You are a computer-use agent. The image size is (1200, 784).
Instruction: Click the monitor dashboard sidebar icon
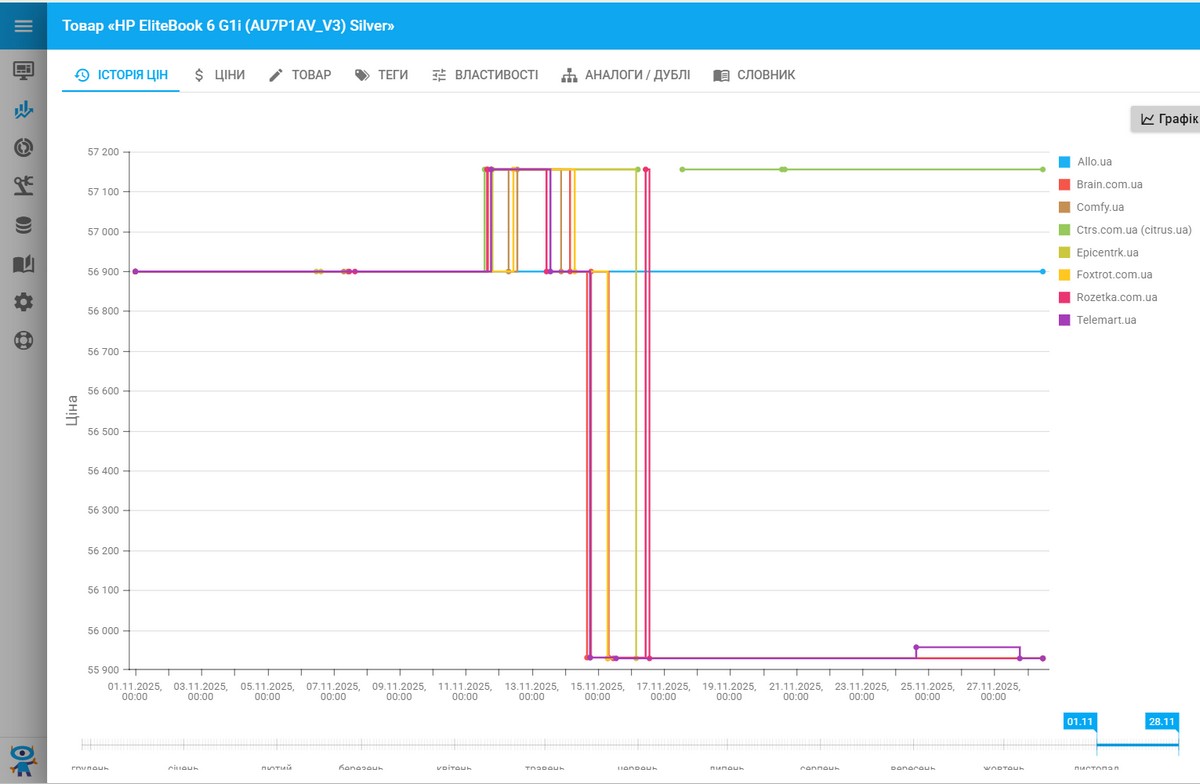tap(23, 71)
